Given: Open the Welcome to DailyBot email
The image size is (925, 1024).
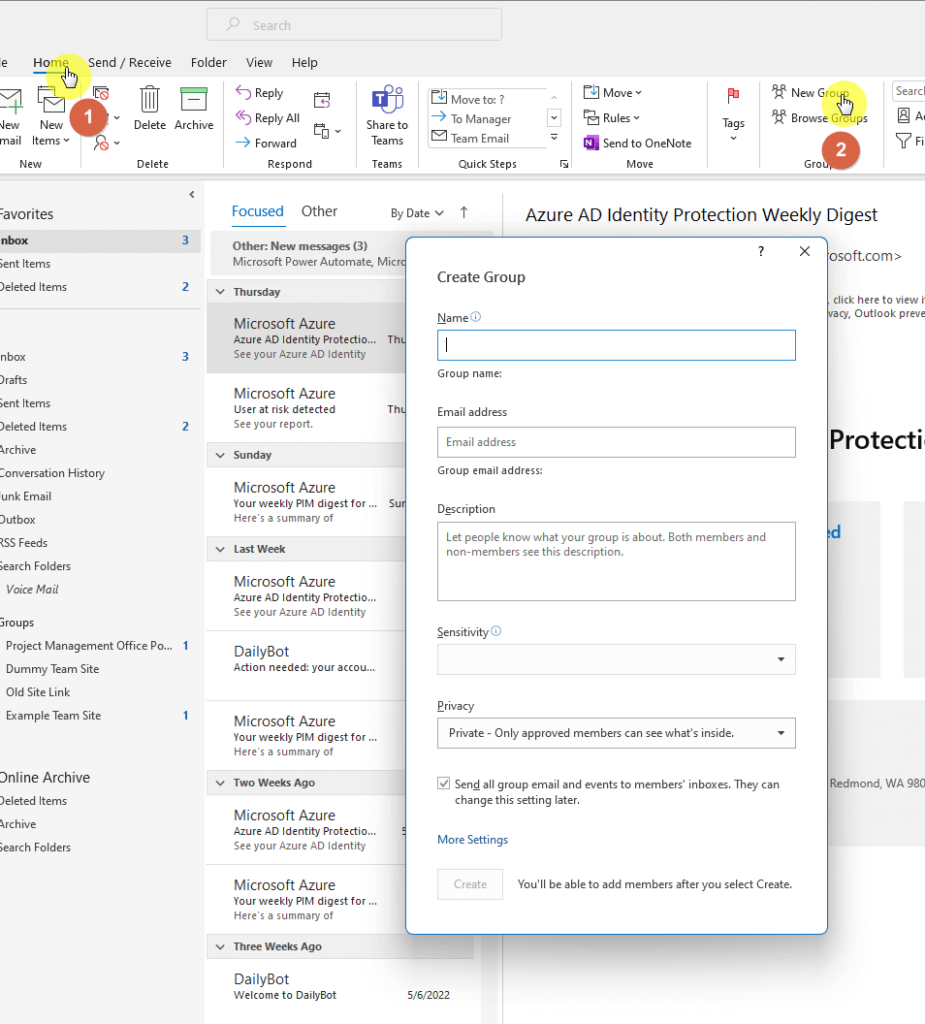Looking at the screenshot, I should [x=340, y=986].
